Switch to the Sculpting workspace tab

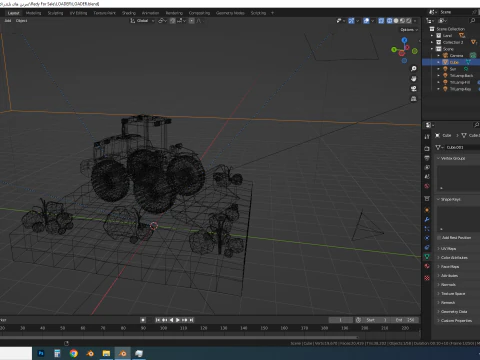55,13
